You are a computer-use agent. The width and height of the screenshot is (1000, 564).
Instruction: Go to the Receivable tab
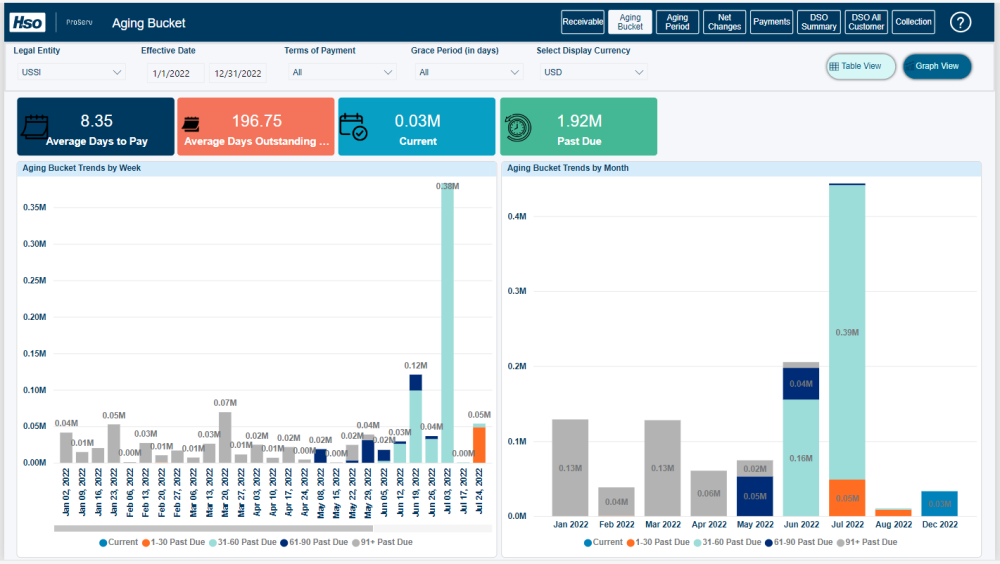coord(582,22)
